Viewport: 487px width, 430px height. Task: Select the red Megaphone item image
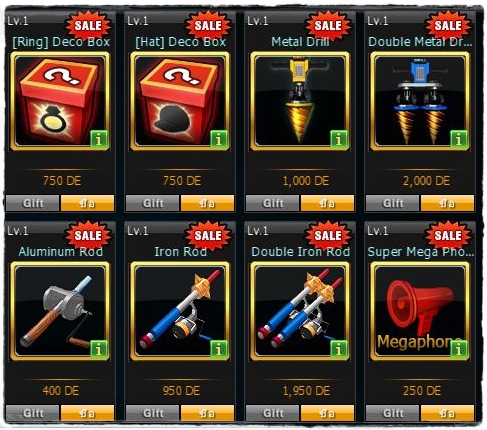click(420, 311)
